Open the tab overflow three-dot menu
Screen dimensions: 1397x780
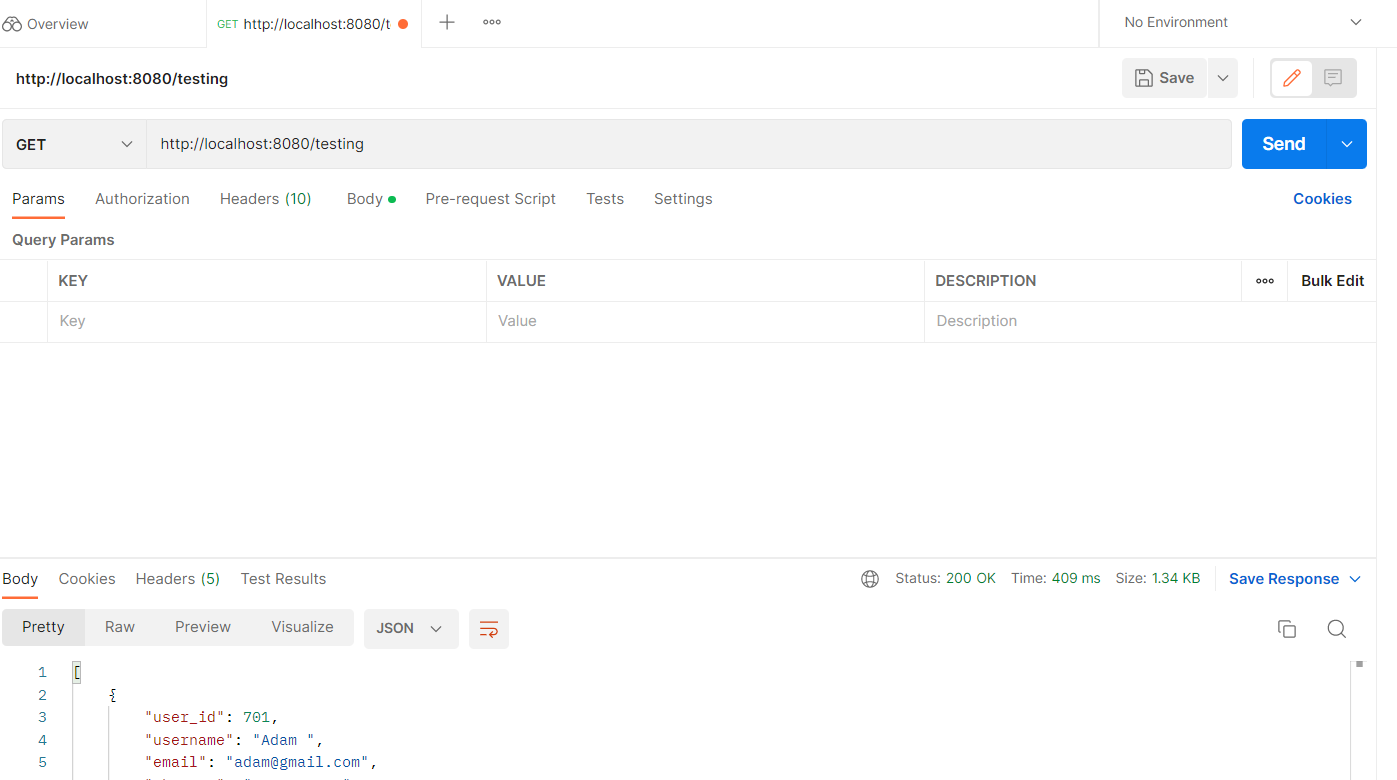pos(491,21)
